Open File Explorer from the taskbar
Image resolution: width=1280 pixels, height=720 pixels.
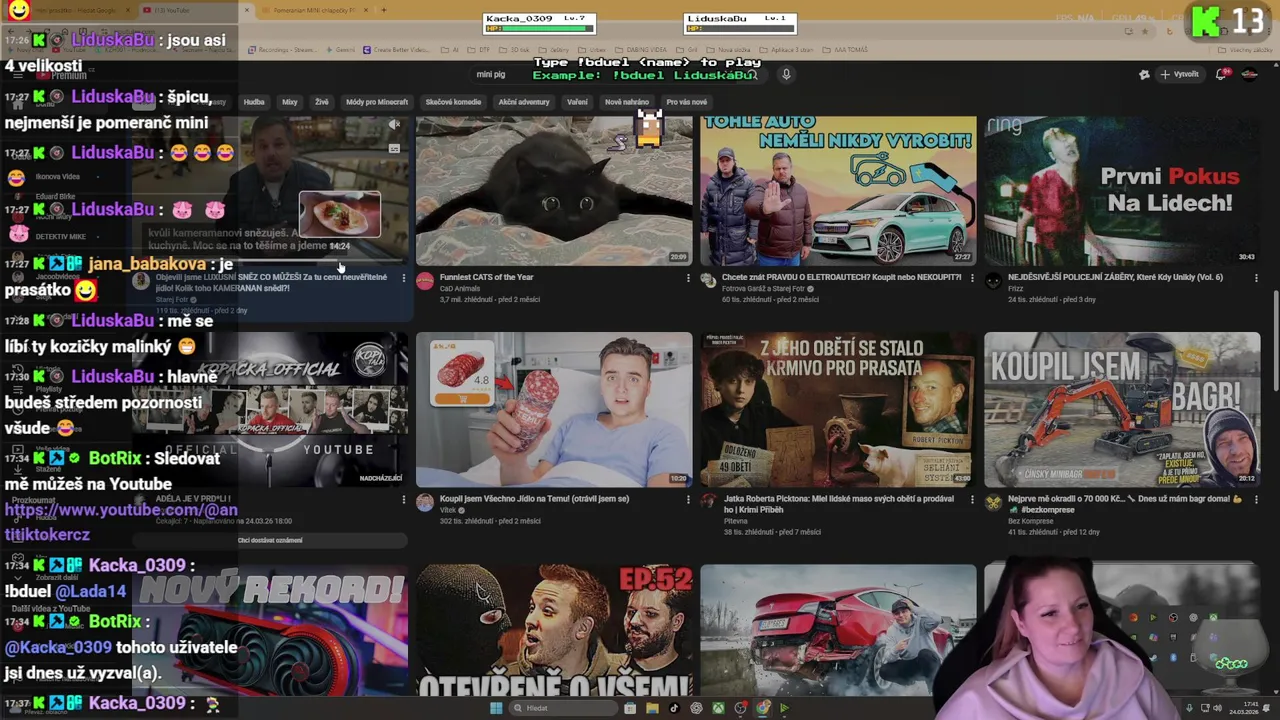[x=652, y=708]
